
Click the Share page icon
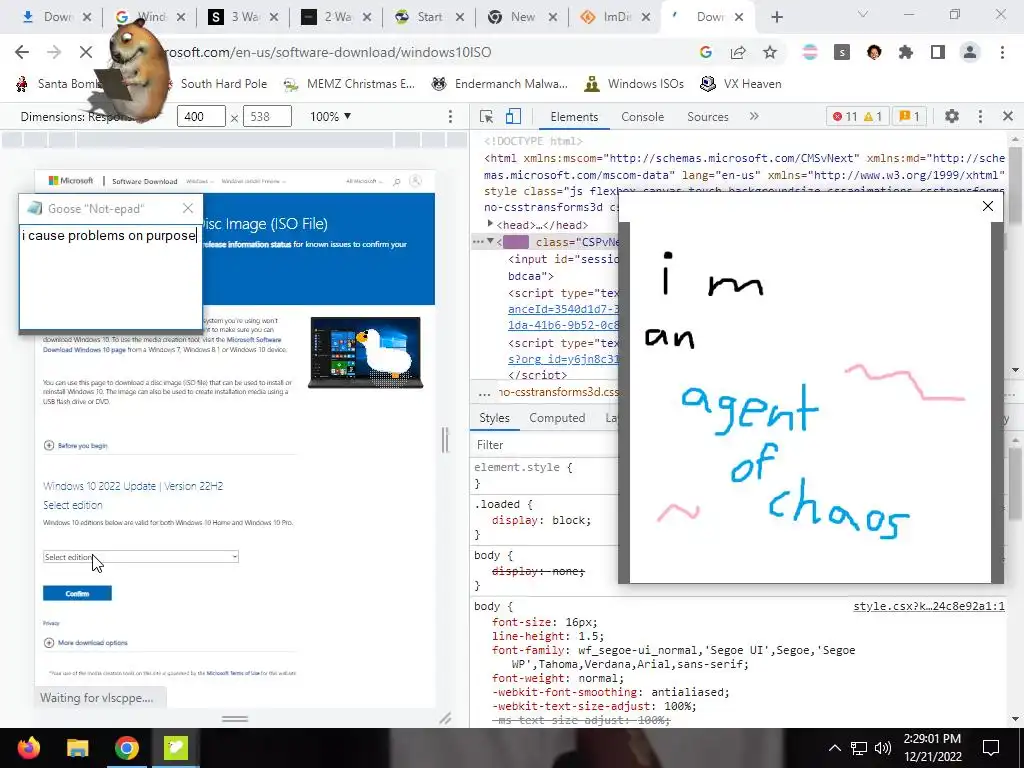pos(738,52)
